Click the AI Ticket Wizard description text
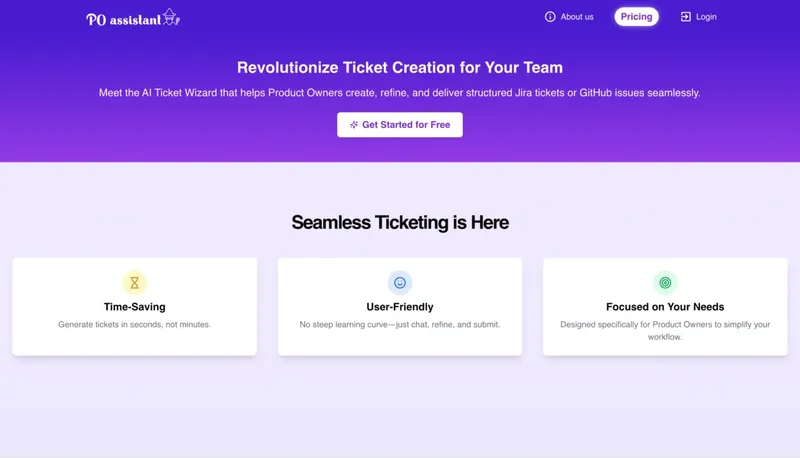 point(400,93)
